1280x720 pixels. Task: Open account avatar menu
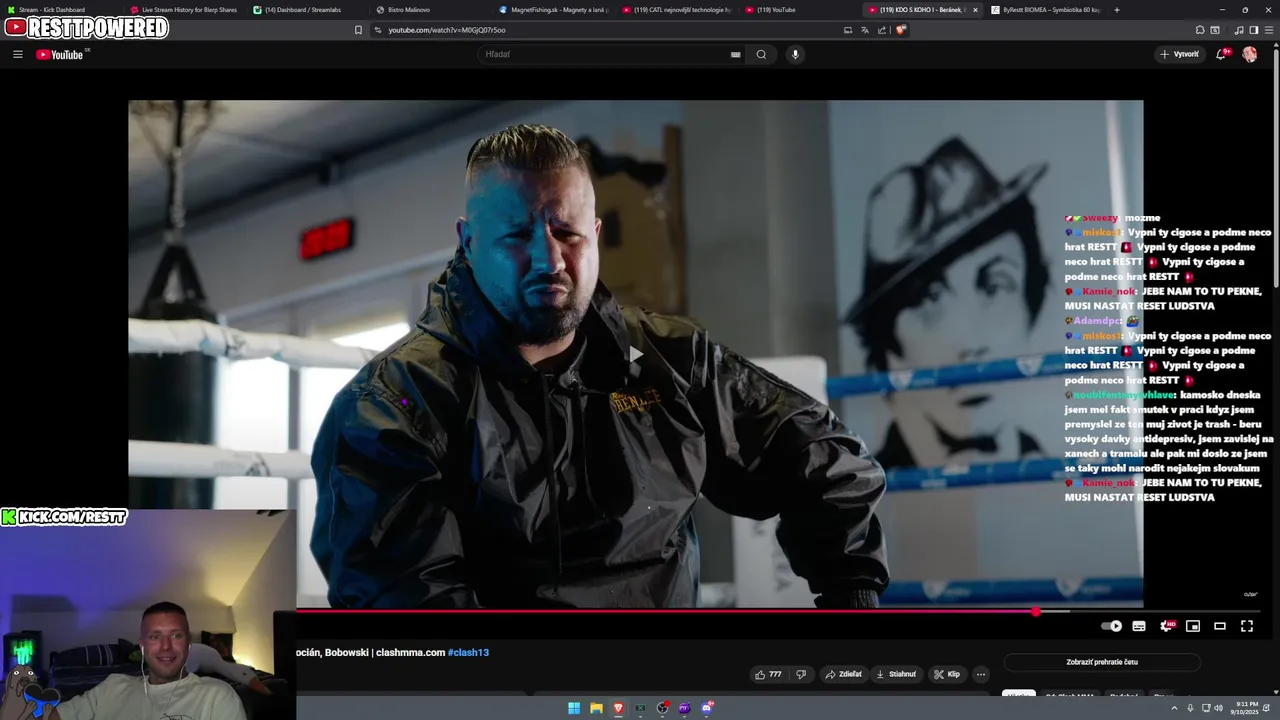tap(1249, 54)
